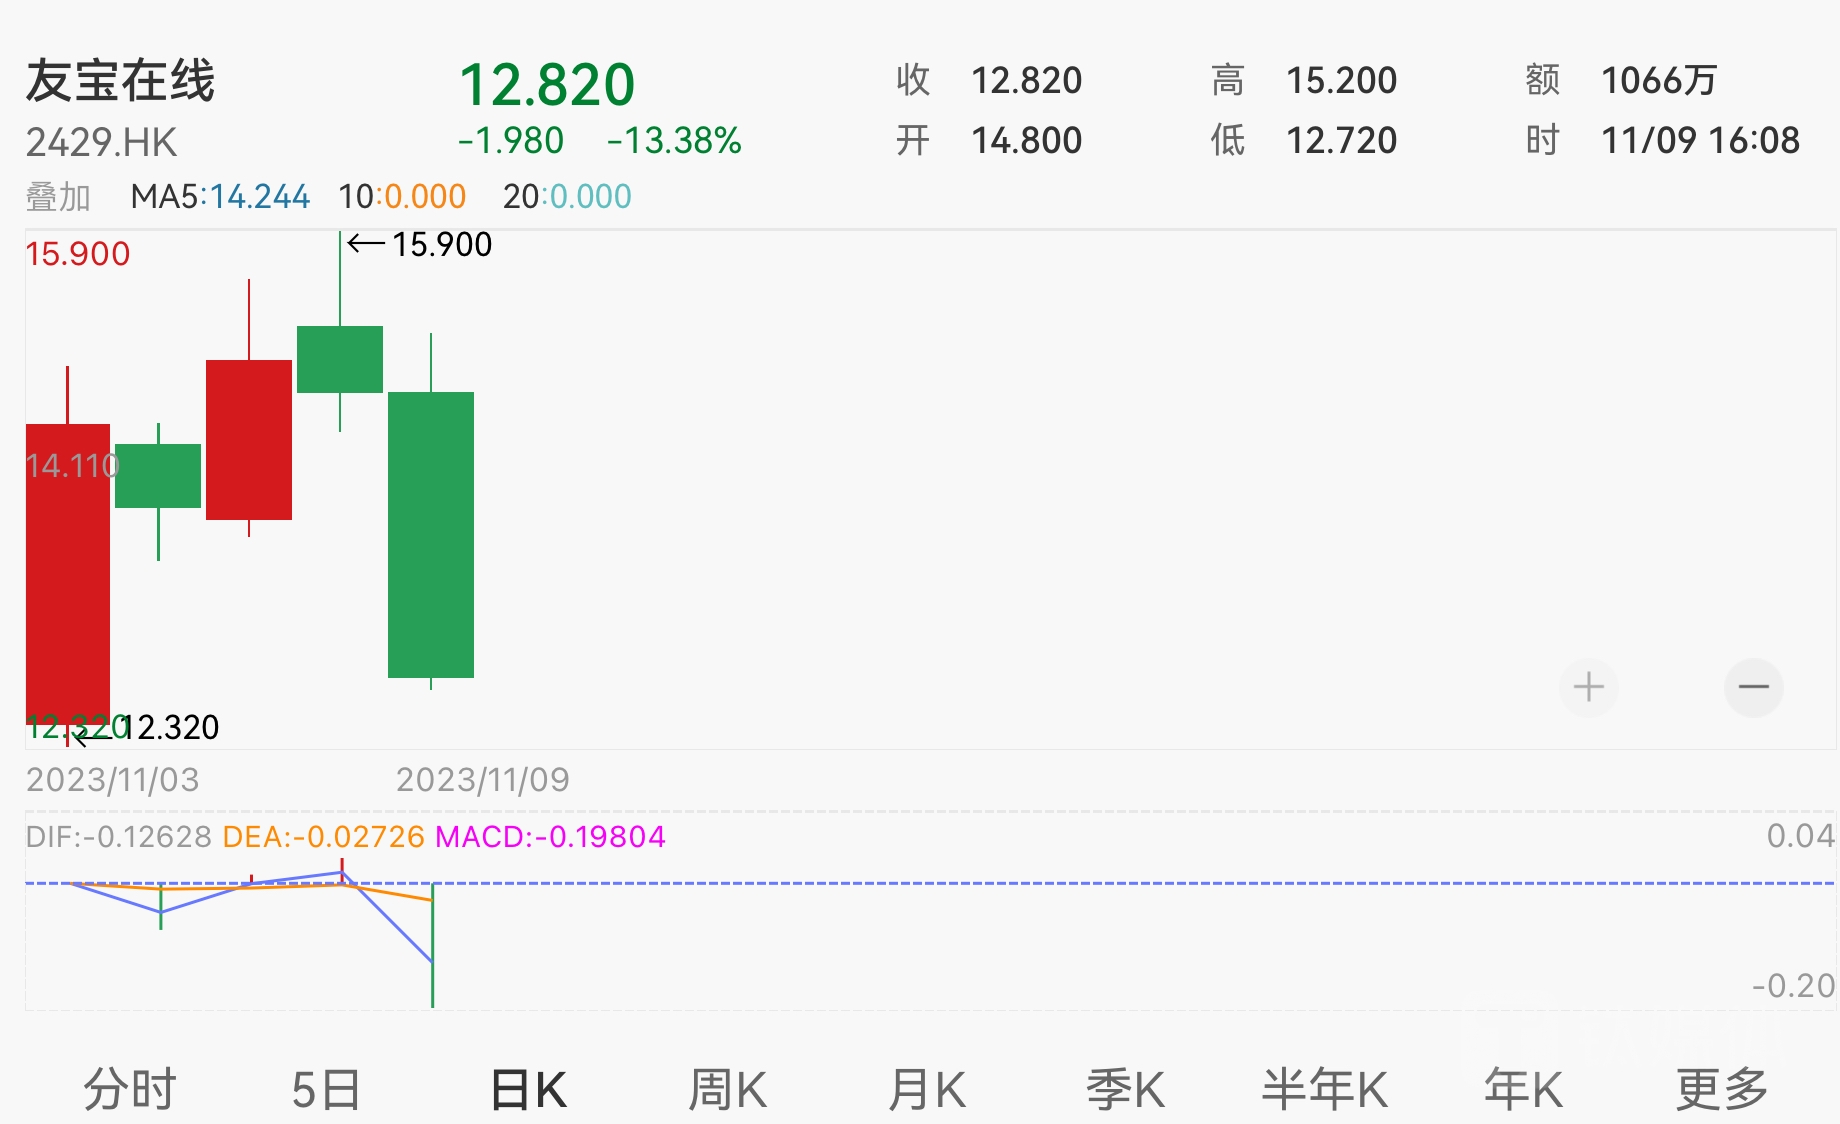Click the large current price 12.820
Screen dimensions: 1840x1124
(547, 84)
